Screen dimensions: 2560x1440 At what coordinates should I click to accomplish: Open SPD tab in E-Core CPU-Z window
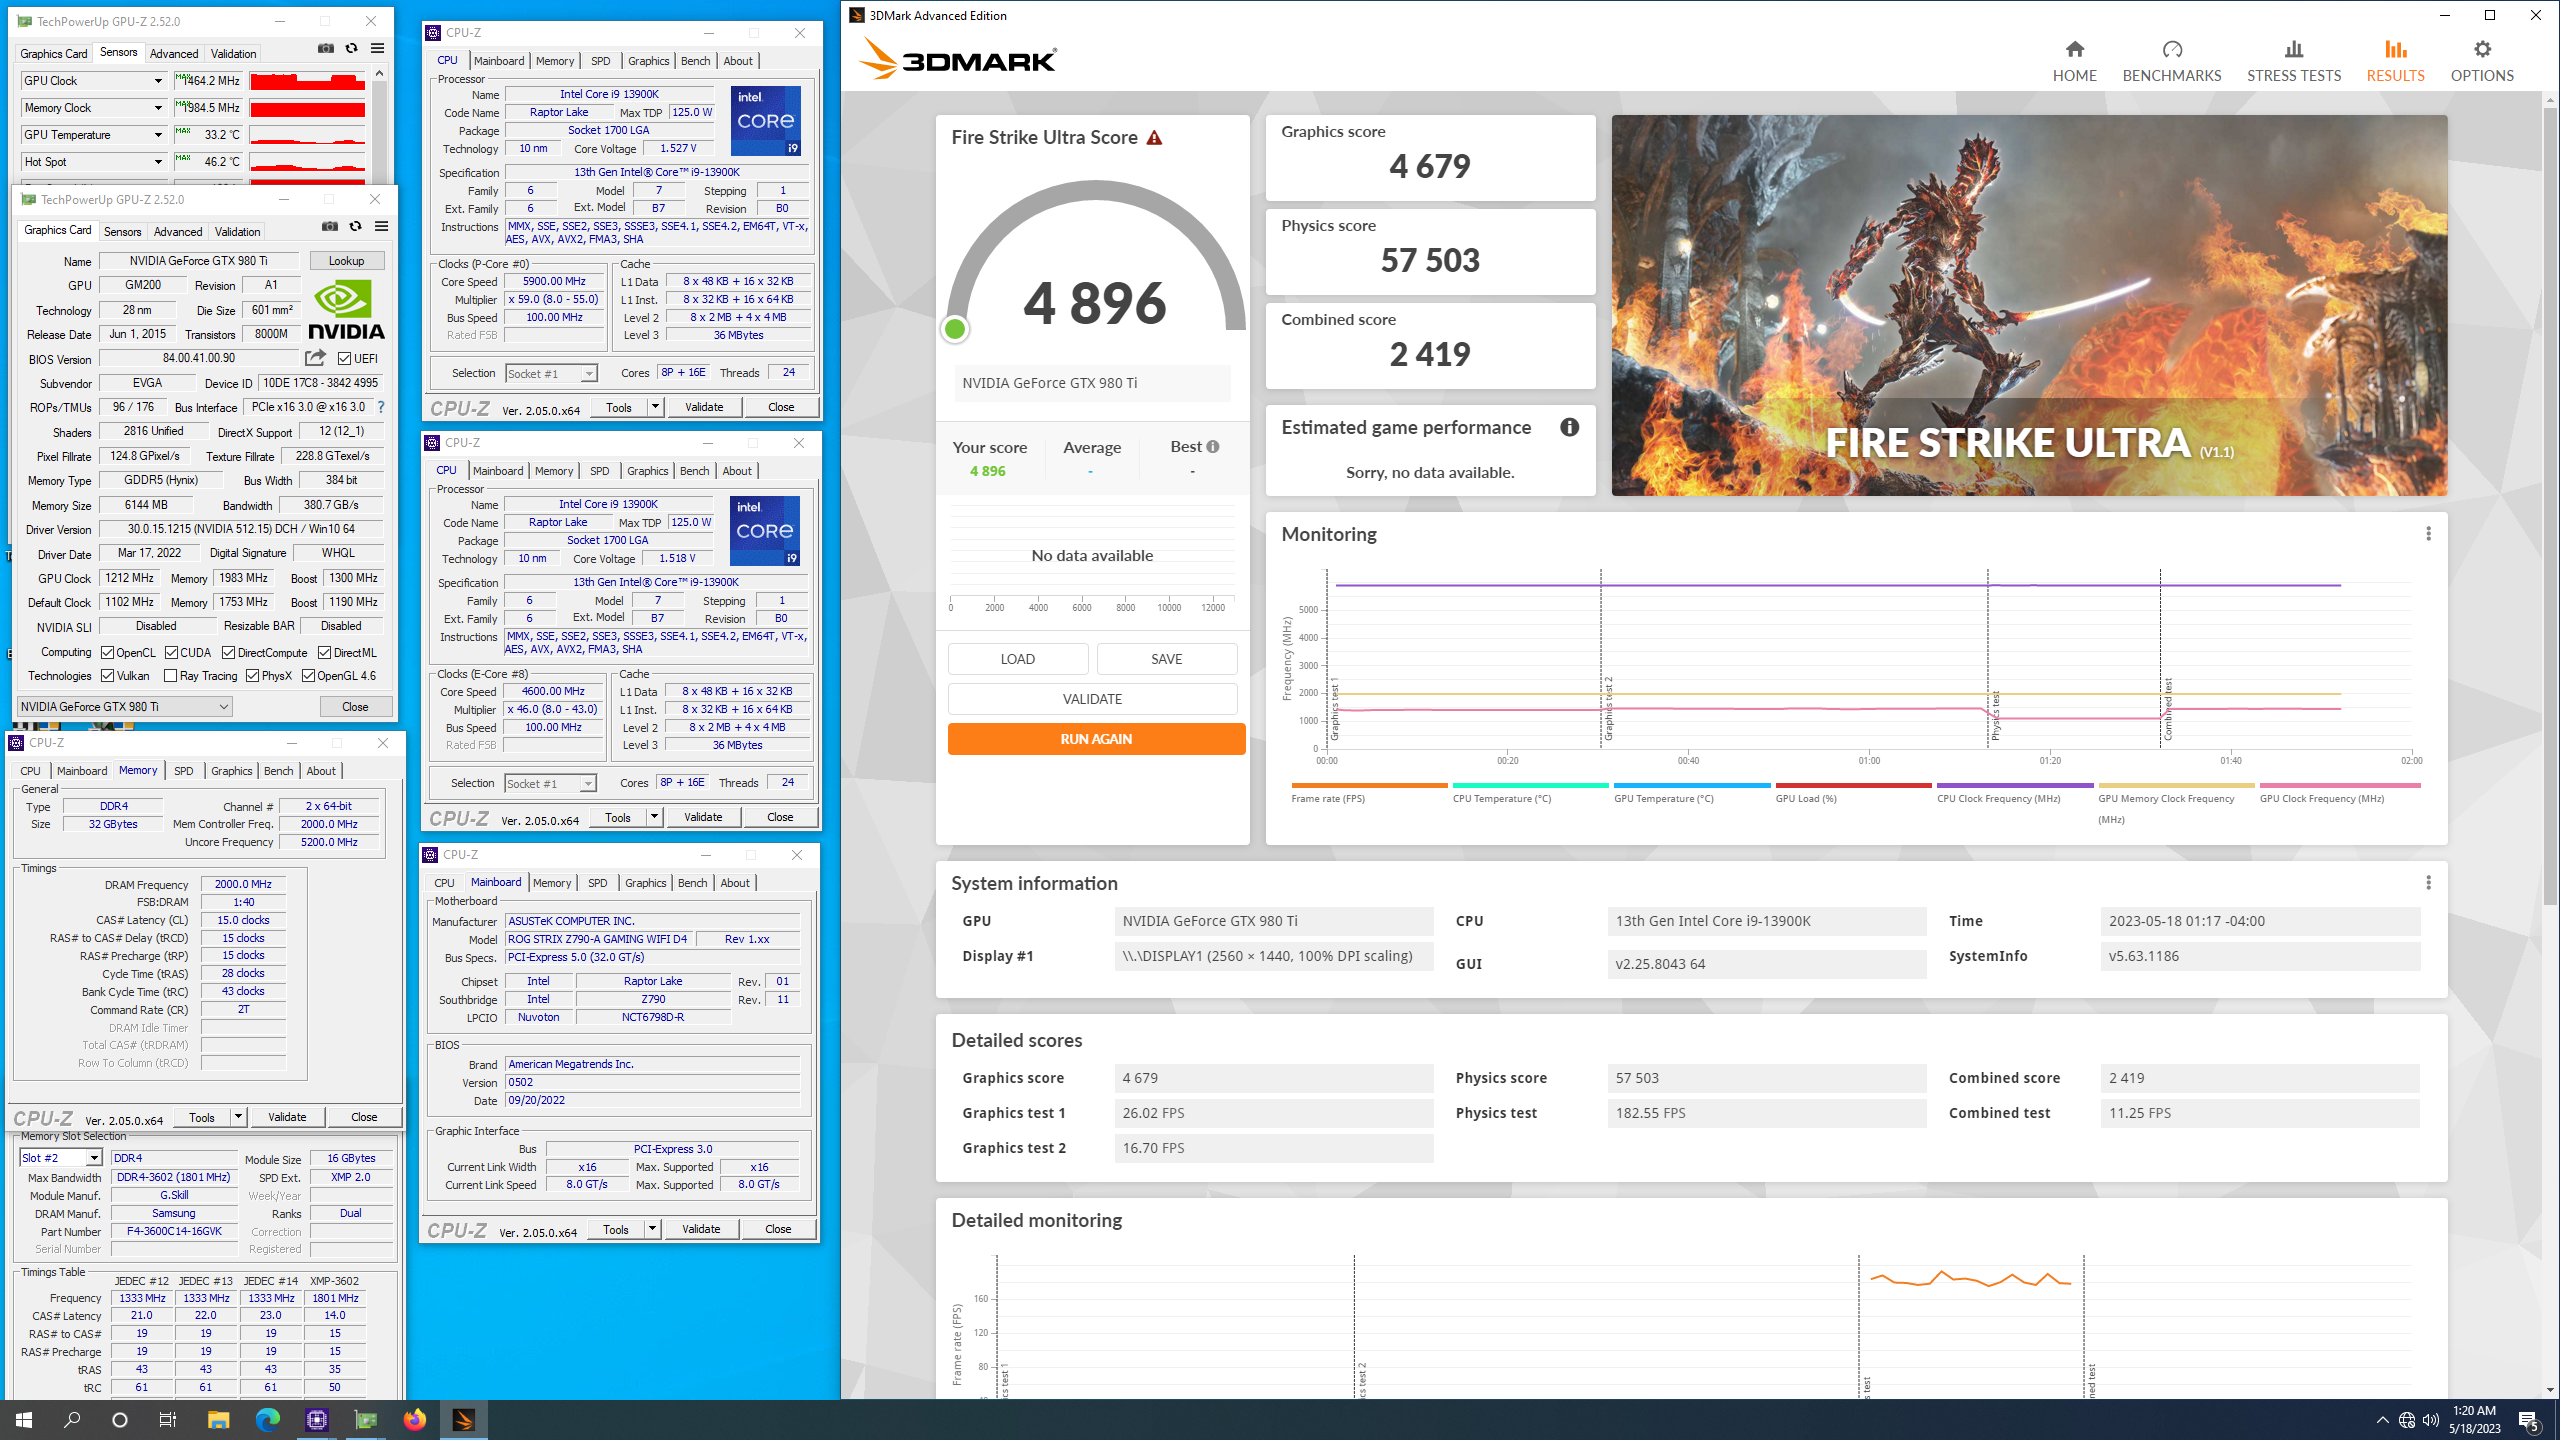pyautogui.click(x=599, y=471)
